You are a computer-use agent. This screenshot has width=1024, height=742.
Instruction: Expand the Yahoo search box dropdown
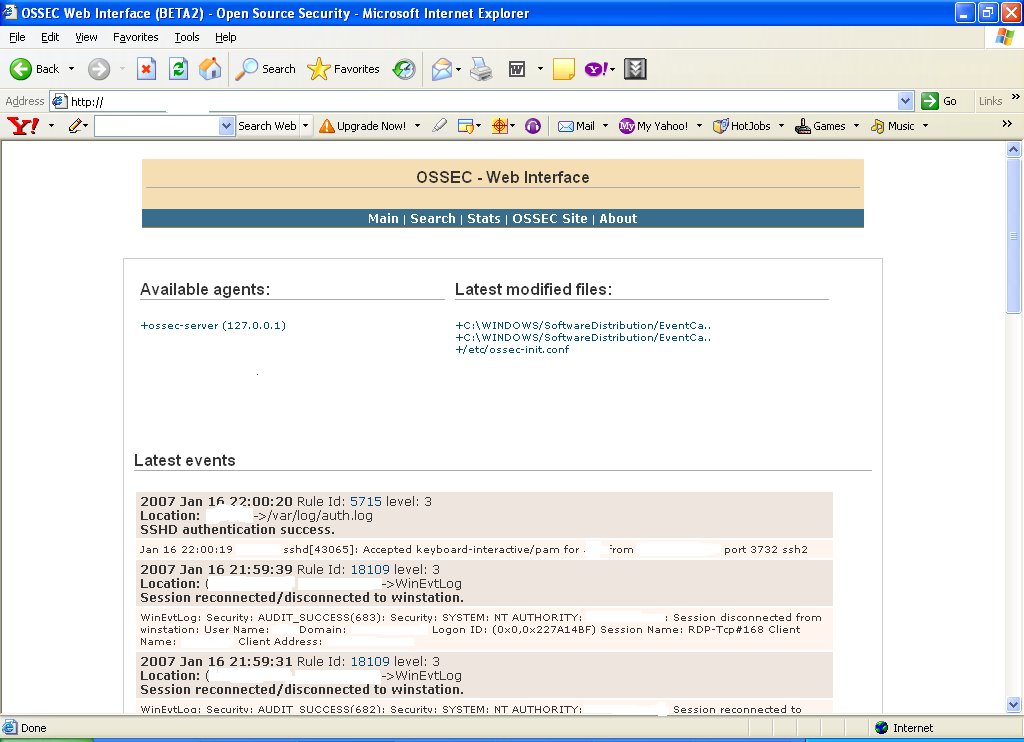tap(226, 126)
